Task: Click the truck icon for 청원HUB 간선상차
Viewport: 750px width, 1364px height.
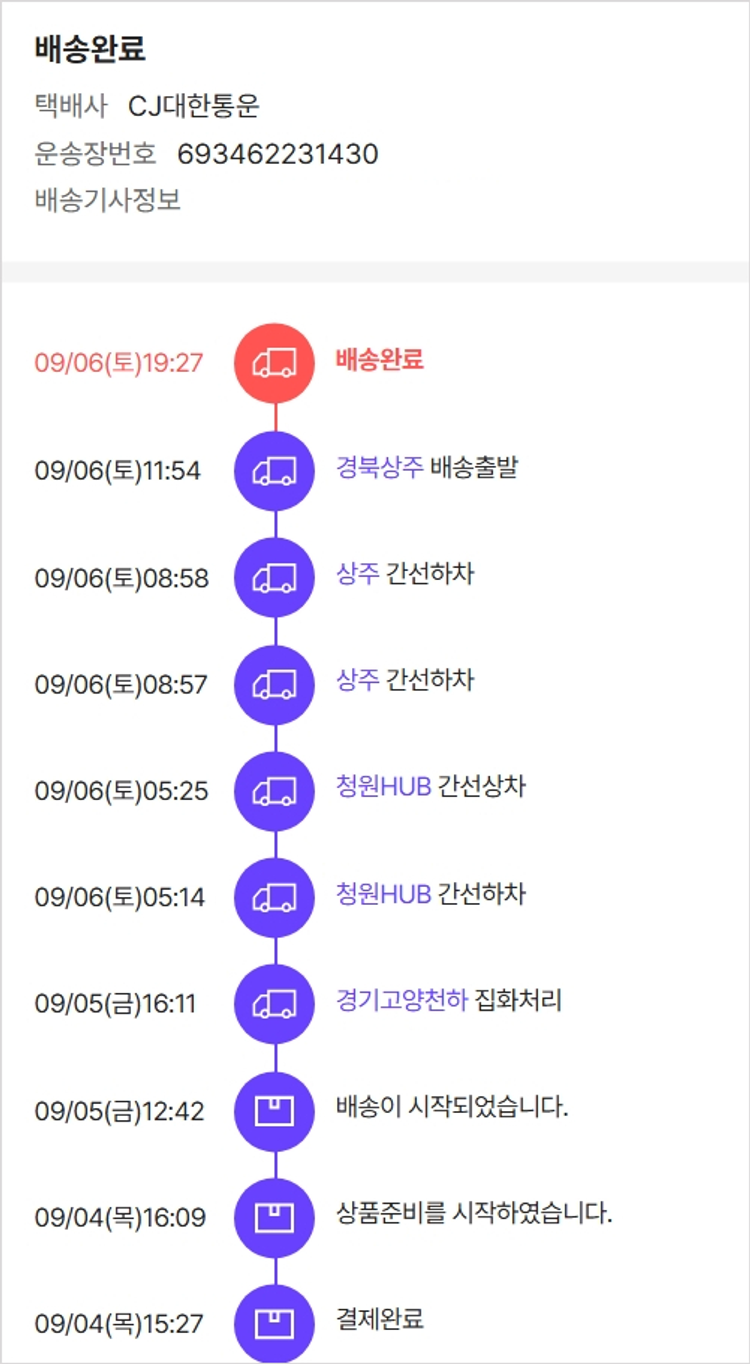Action: [x=274, y=791]
